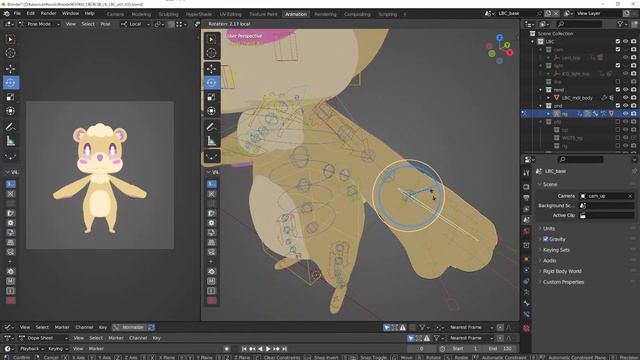Hide the selected rig object via eye icon

coord(625,113)
